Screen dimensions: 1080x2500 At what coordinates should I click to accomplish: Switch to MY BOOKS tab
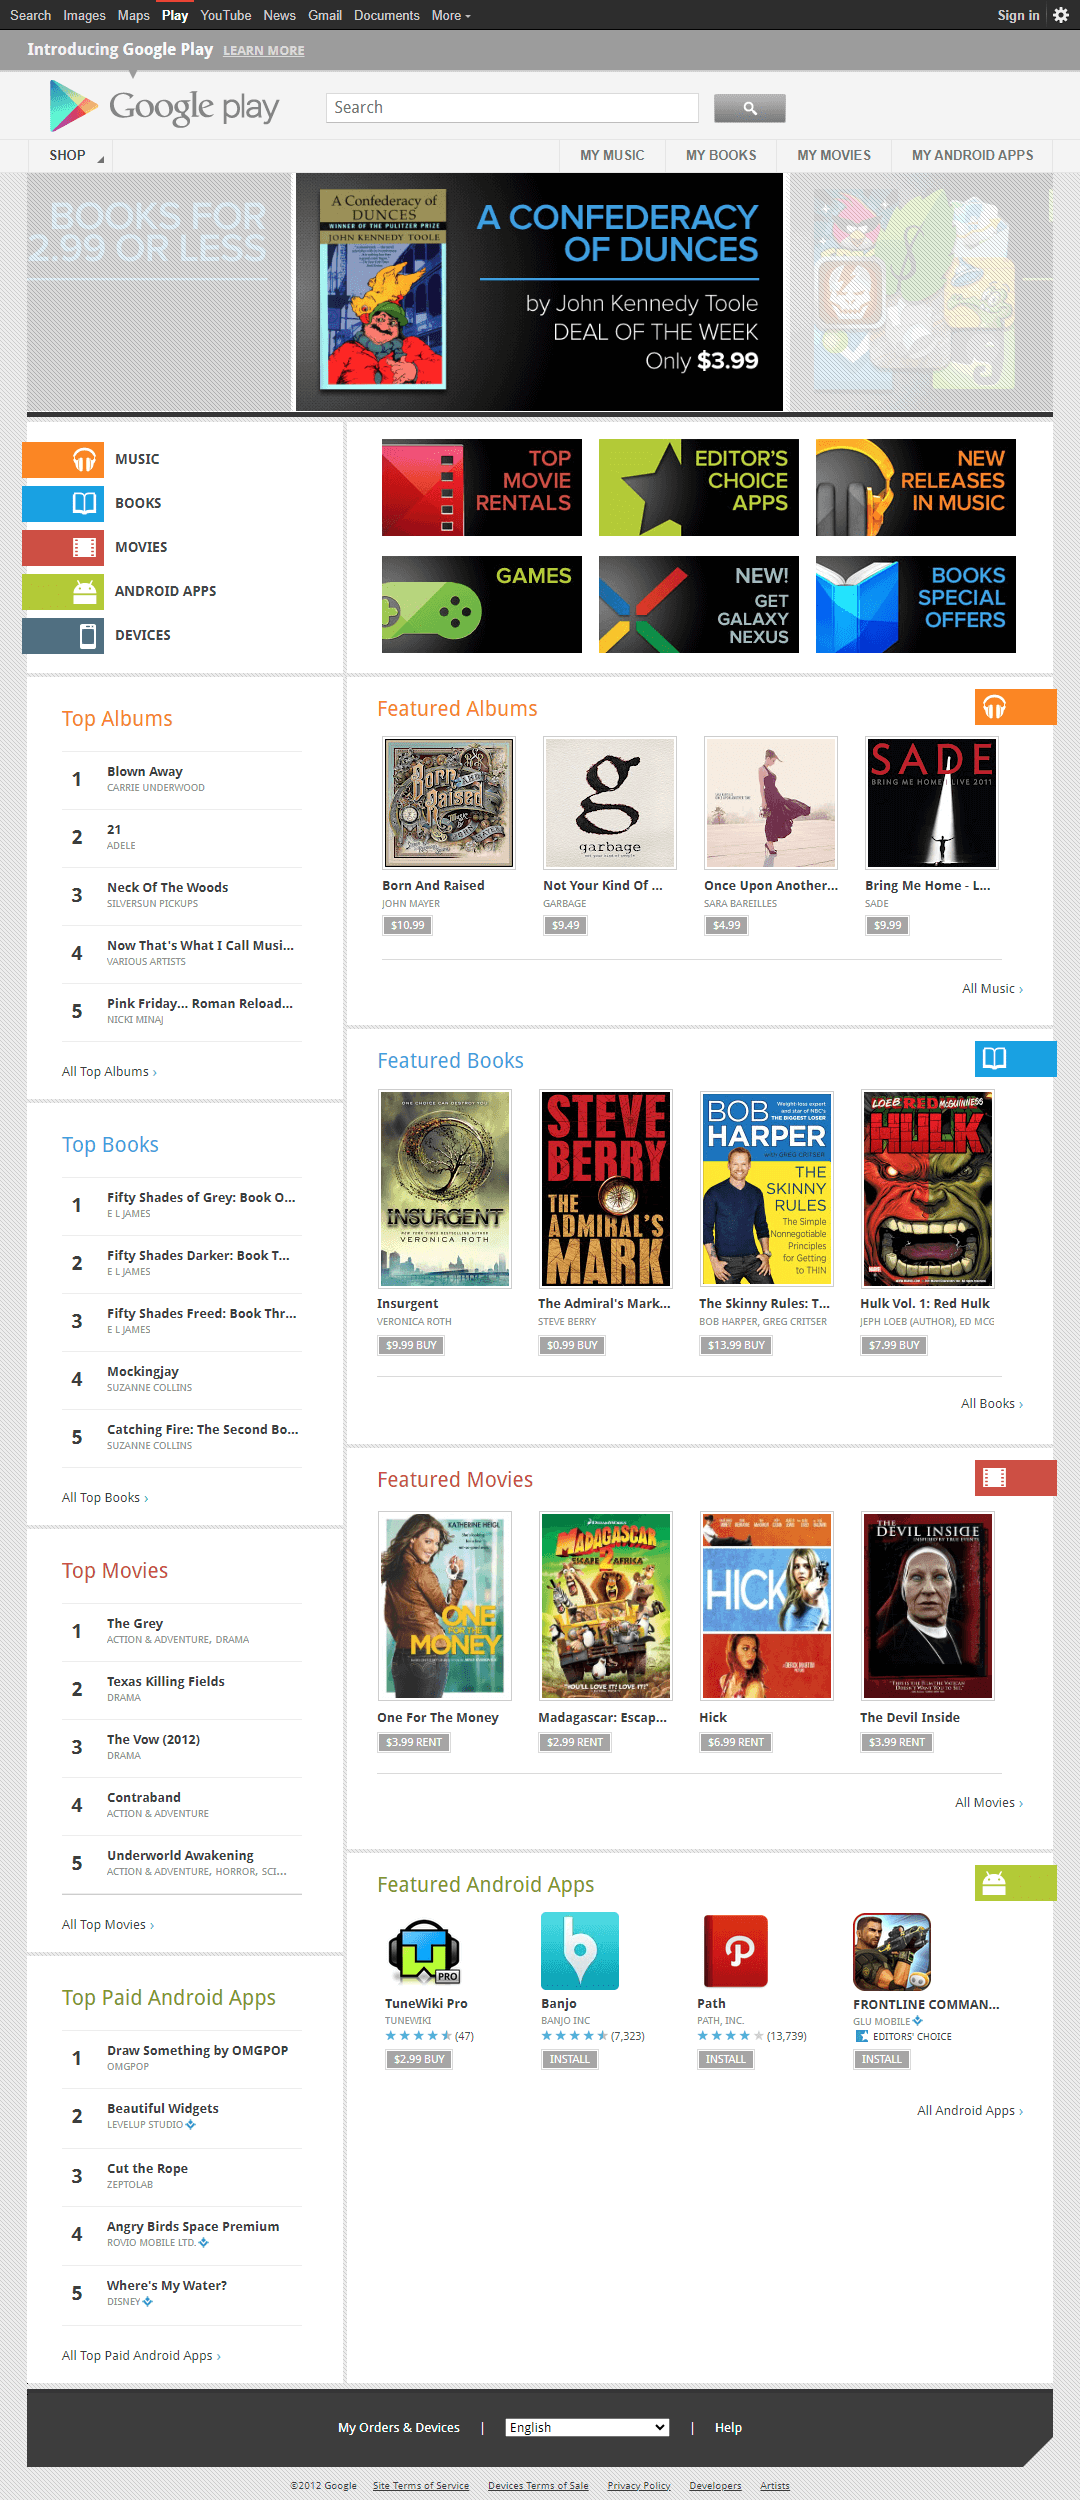coord(721,155)
